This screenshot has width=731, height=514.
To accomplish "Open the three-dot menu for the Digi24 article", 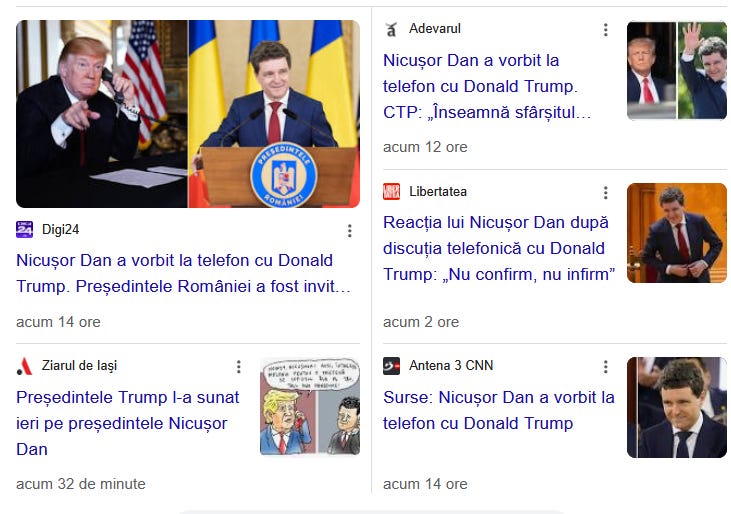I will (350, 231).
